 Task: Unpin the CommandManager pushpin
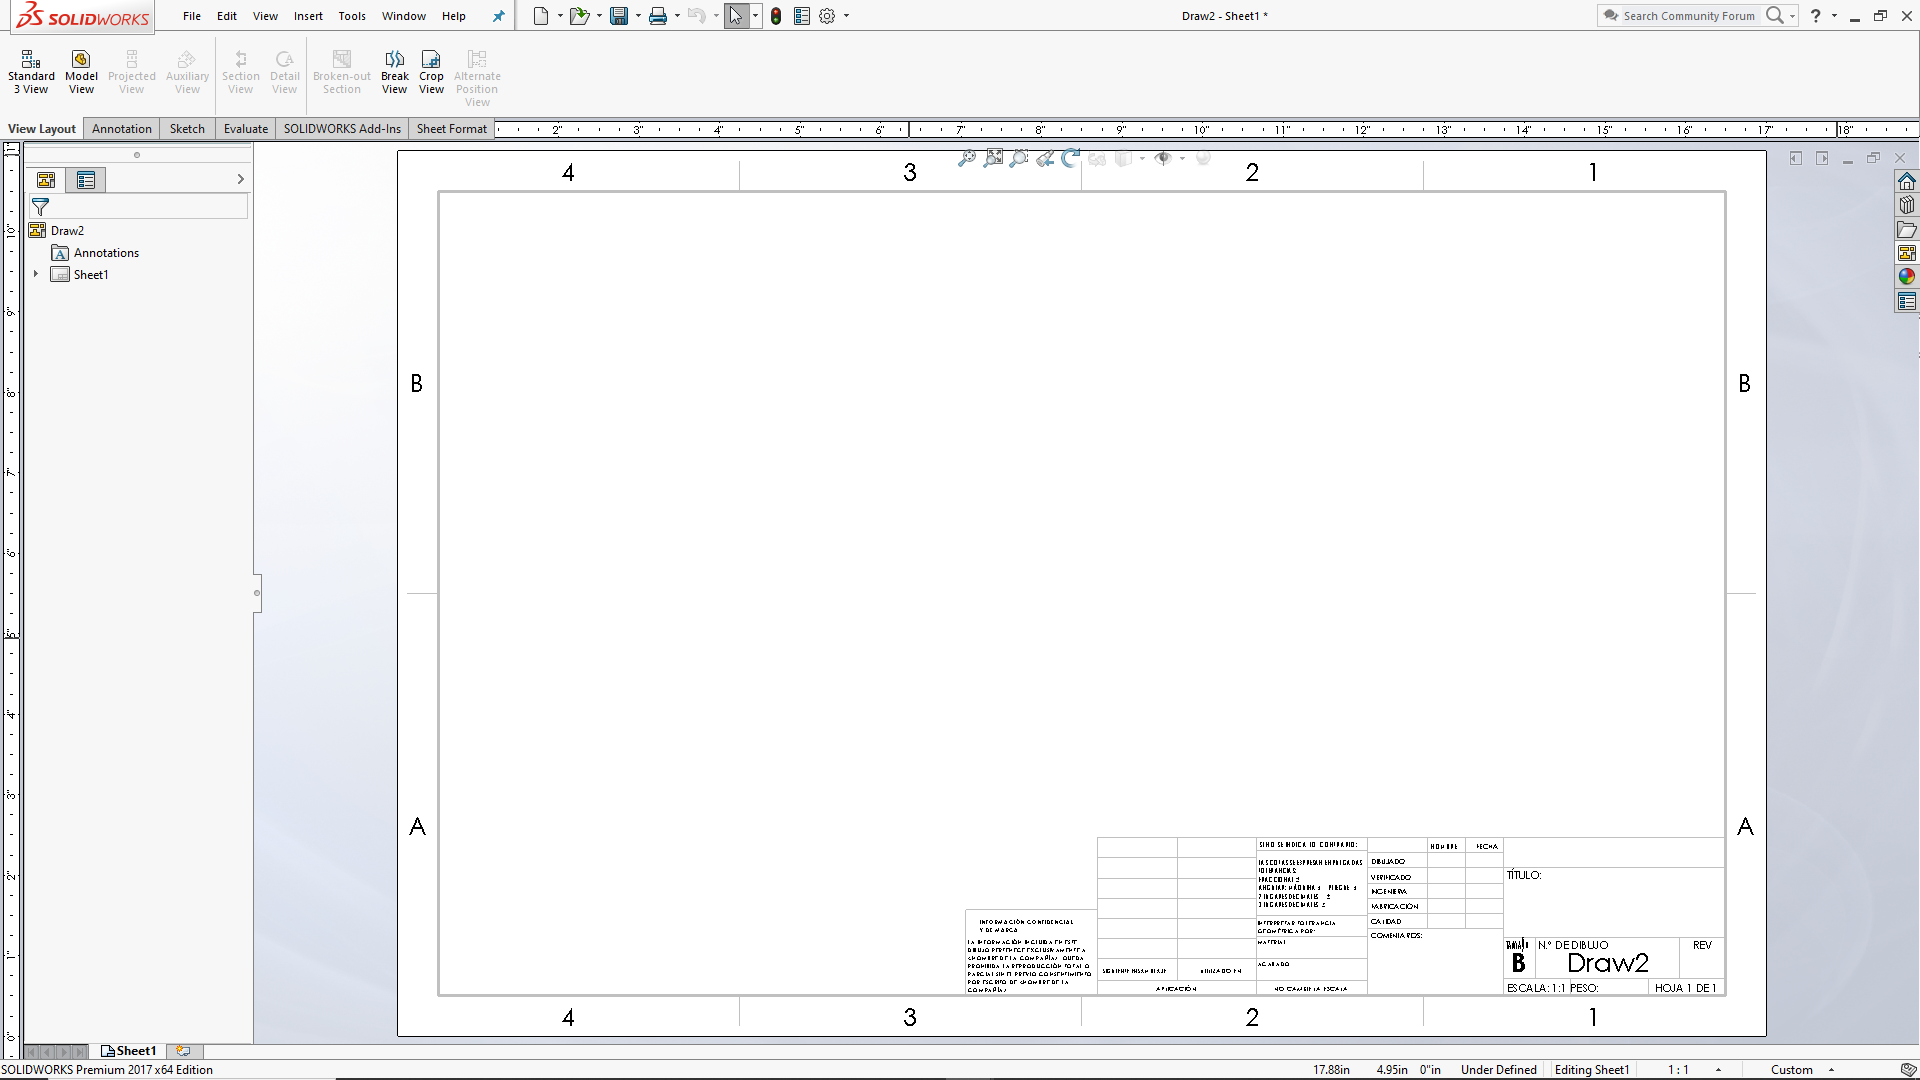498,16
